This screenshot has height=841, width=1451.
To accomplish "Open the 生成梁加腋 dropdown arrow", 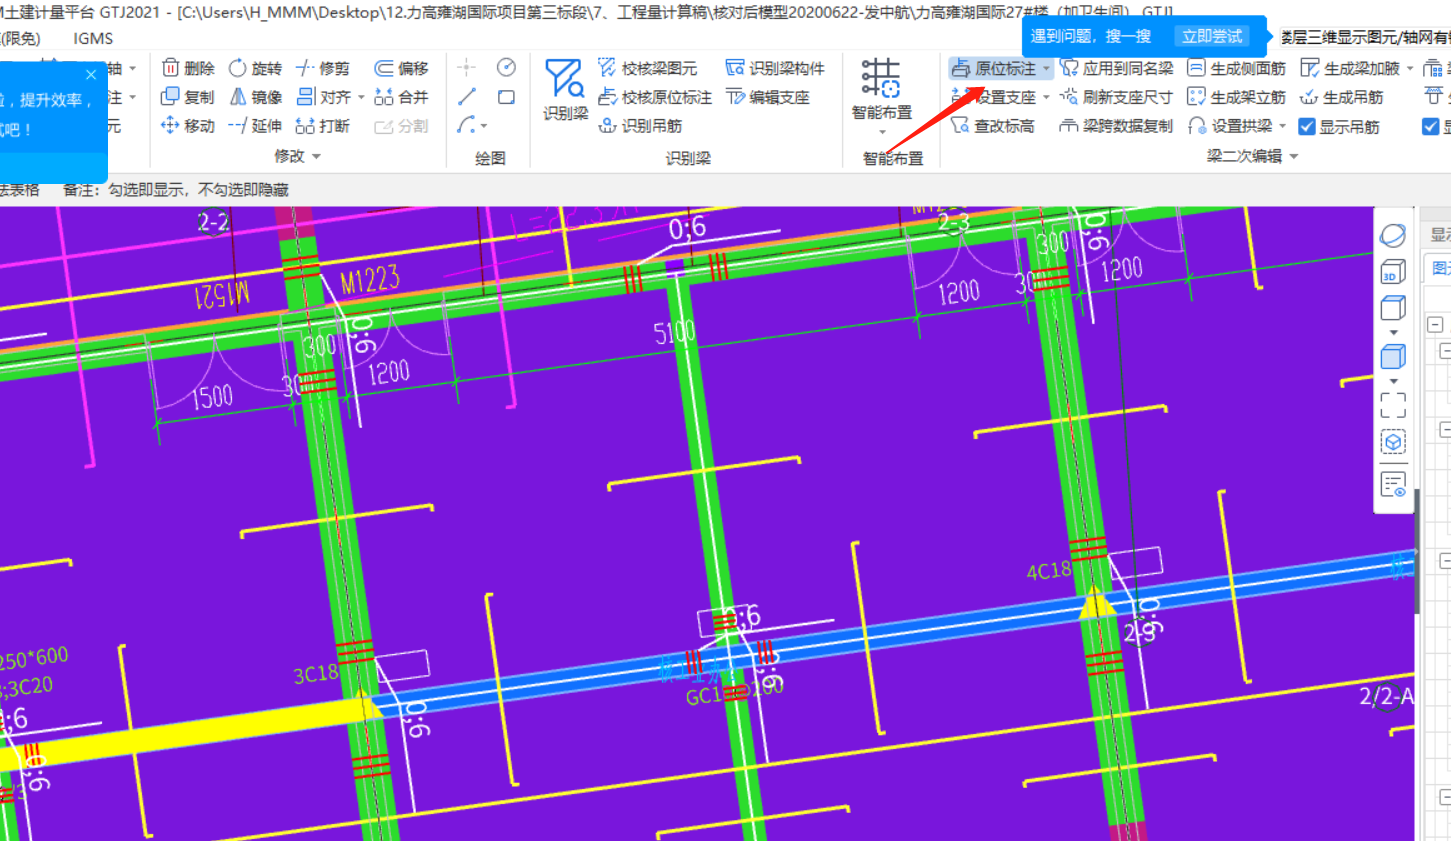I will click(x=1409, y=69).
